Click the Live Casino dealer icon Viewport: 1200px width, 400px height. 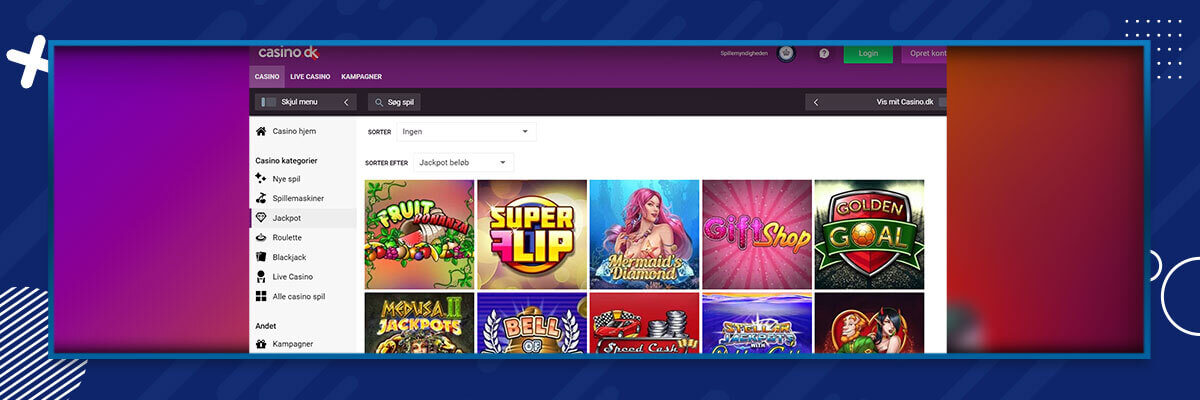point(261,276)
